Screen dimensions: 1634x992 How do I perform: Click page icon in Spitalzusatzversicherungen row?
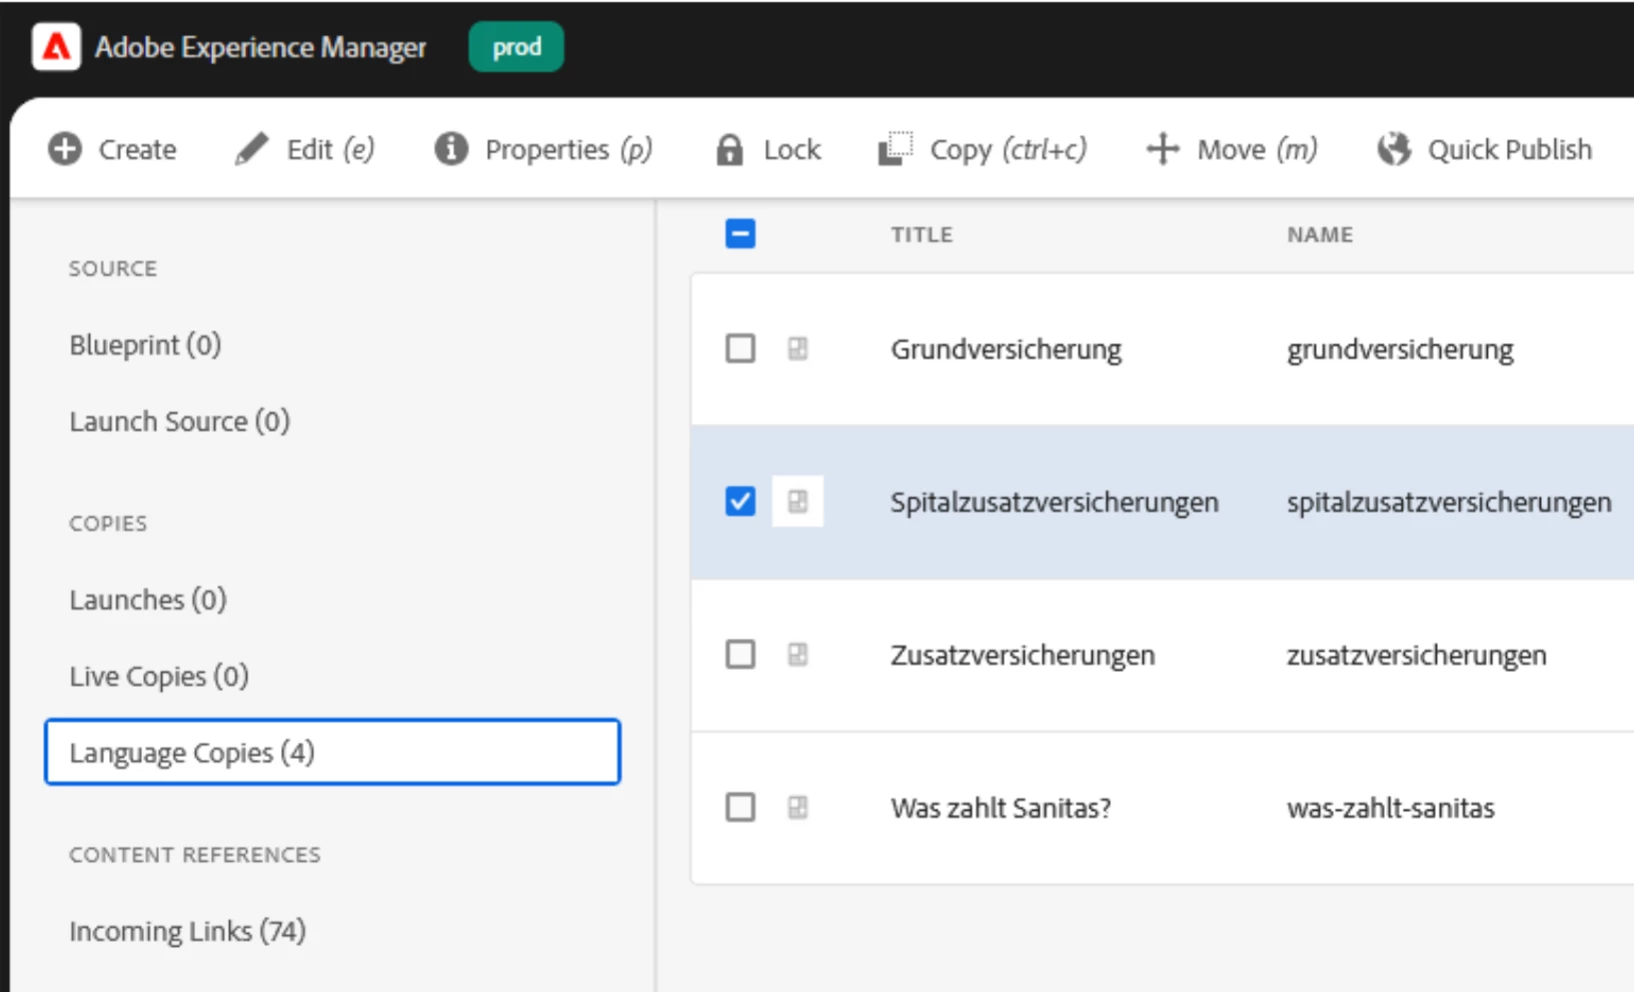pyautogui.click(x=797, y=502)
